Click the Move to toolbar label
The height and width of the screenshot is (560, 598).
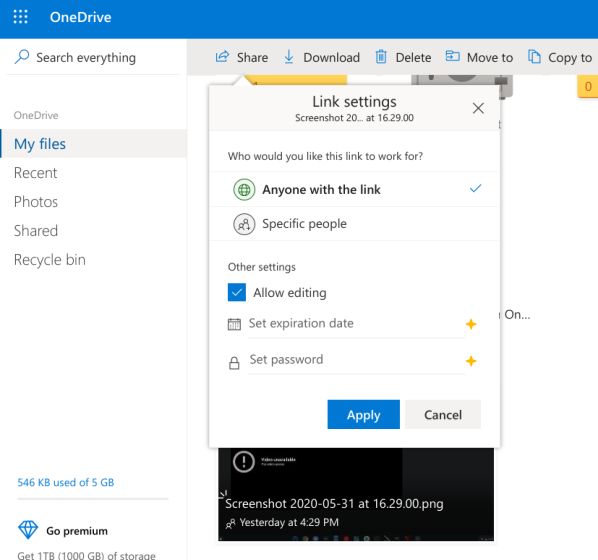[x=490, y=58]
